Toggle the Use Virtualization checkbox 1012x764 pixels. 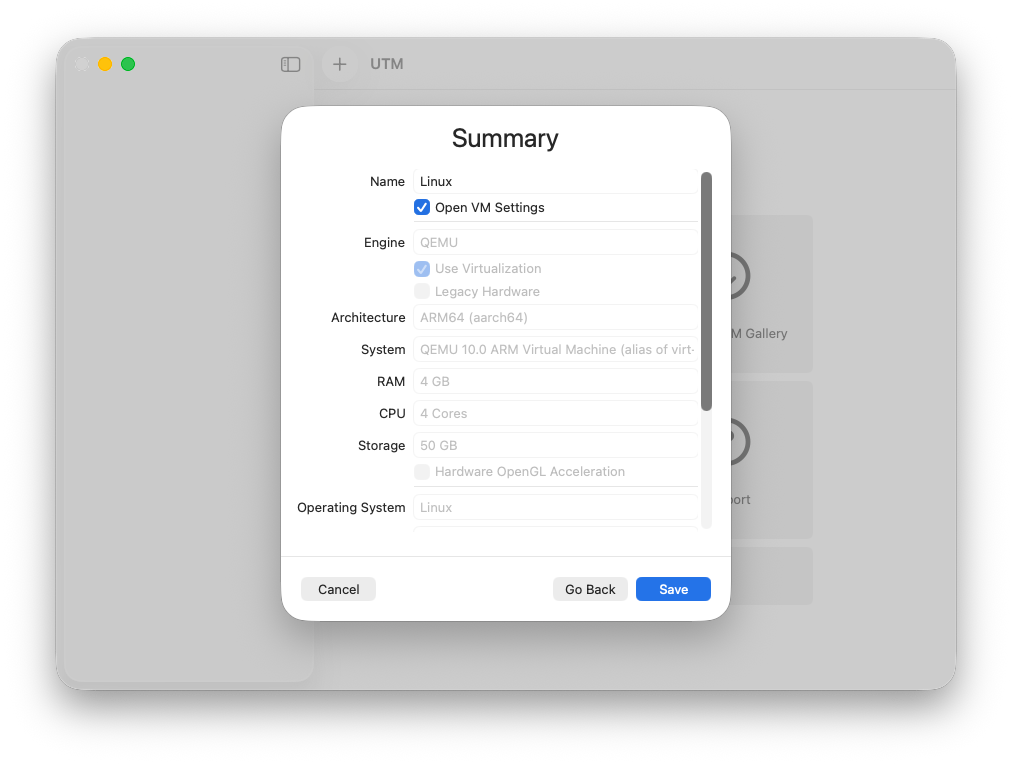pos(422,269)
